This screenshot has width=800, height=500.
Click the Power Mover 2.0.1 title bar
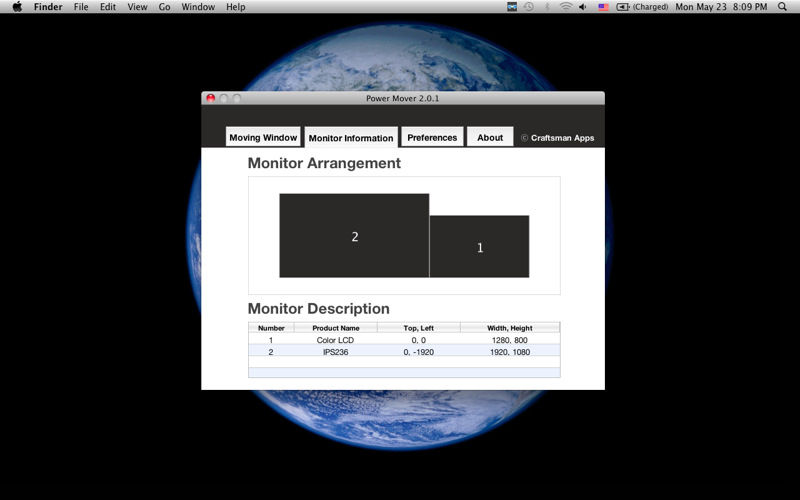coord(403,98)
